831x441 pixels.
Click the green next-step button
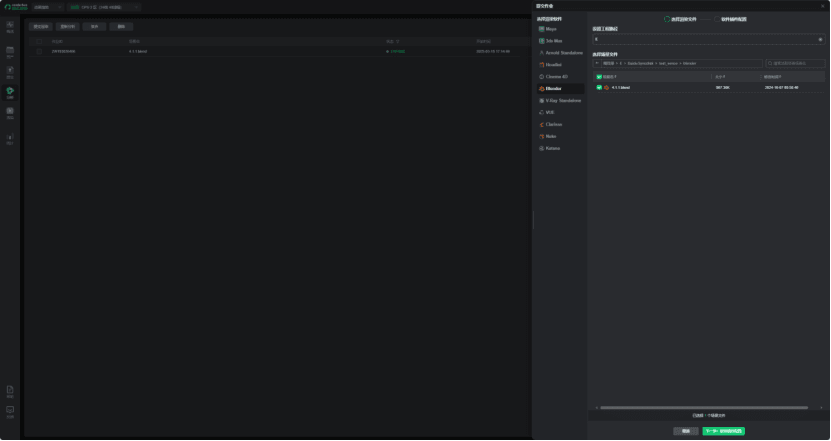pyautogui.click(x=723, y=431)
